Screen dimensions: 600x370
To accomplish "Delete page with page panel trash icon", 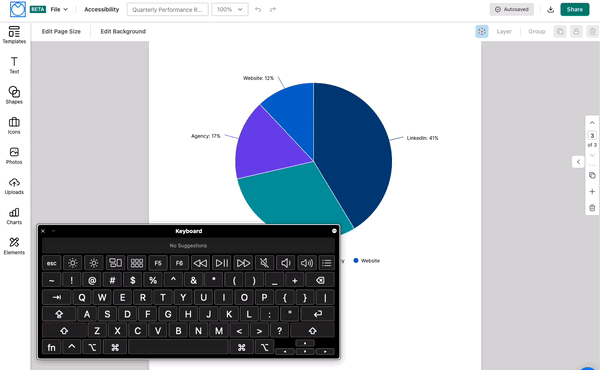I will click(x=592, y=208).
